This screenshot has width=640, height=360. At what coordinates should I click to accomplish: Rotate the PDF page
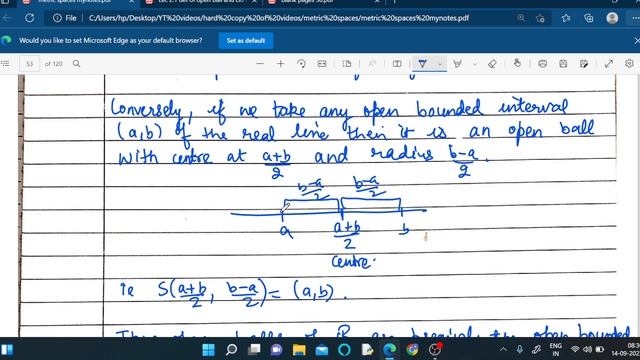[x=301, y=64]
